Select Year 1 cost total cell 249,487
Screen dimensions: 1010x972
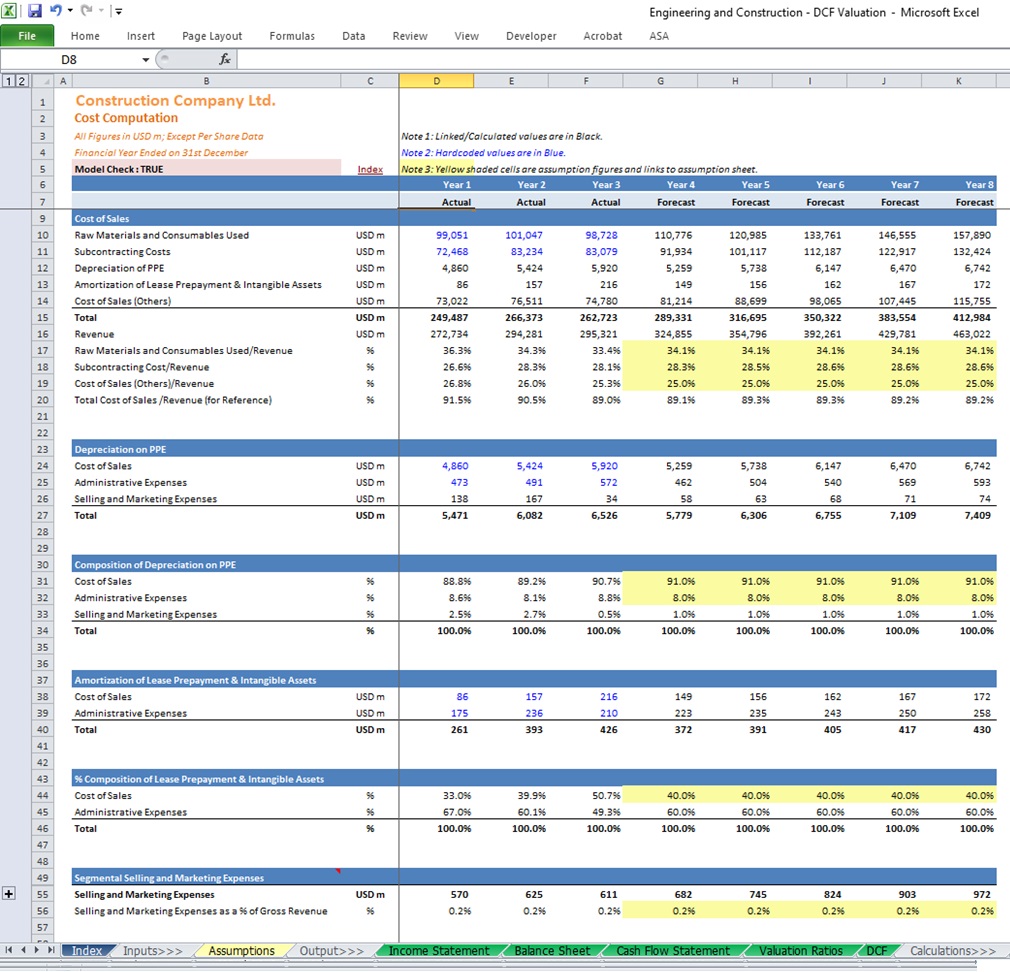tap(437, 318)
